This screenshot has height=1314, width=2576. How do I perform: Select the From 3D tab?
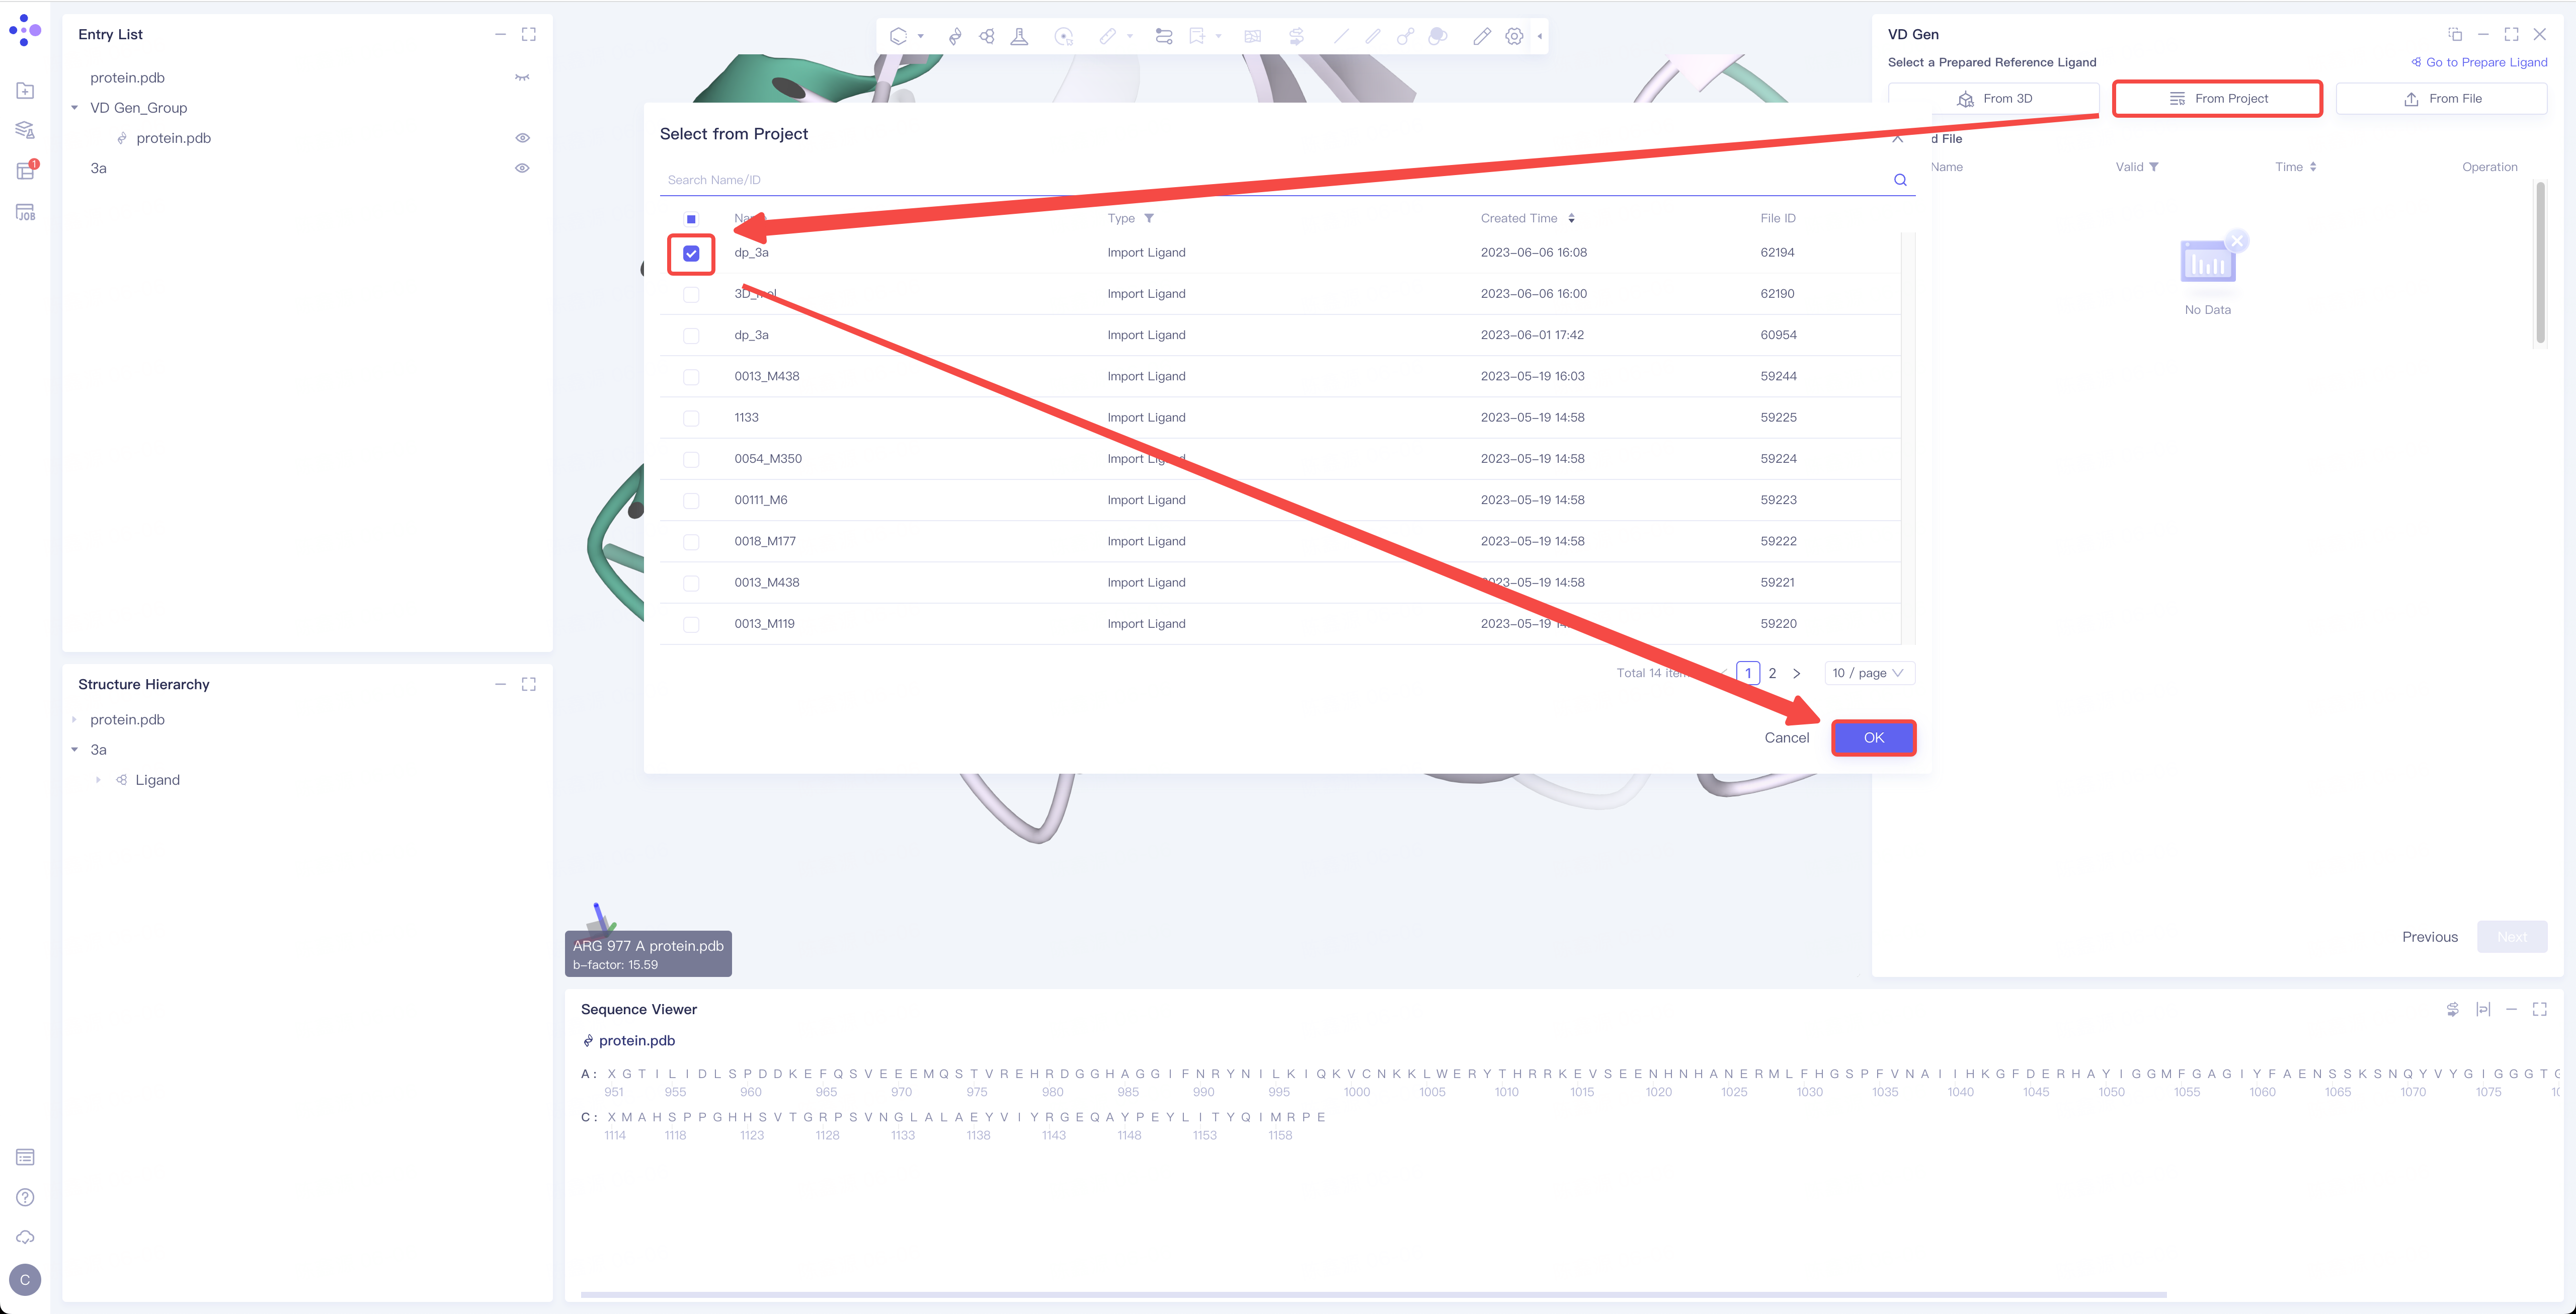point(1994,99)
